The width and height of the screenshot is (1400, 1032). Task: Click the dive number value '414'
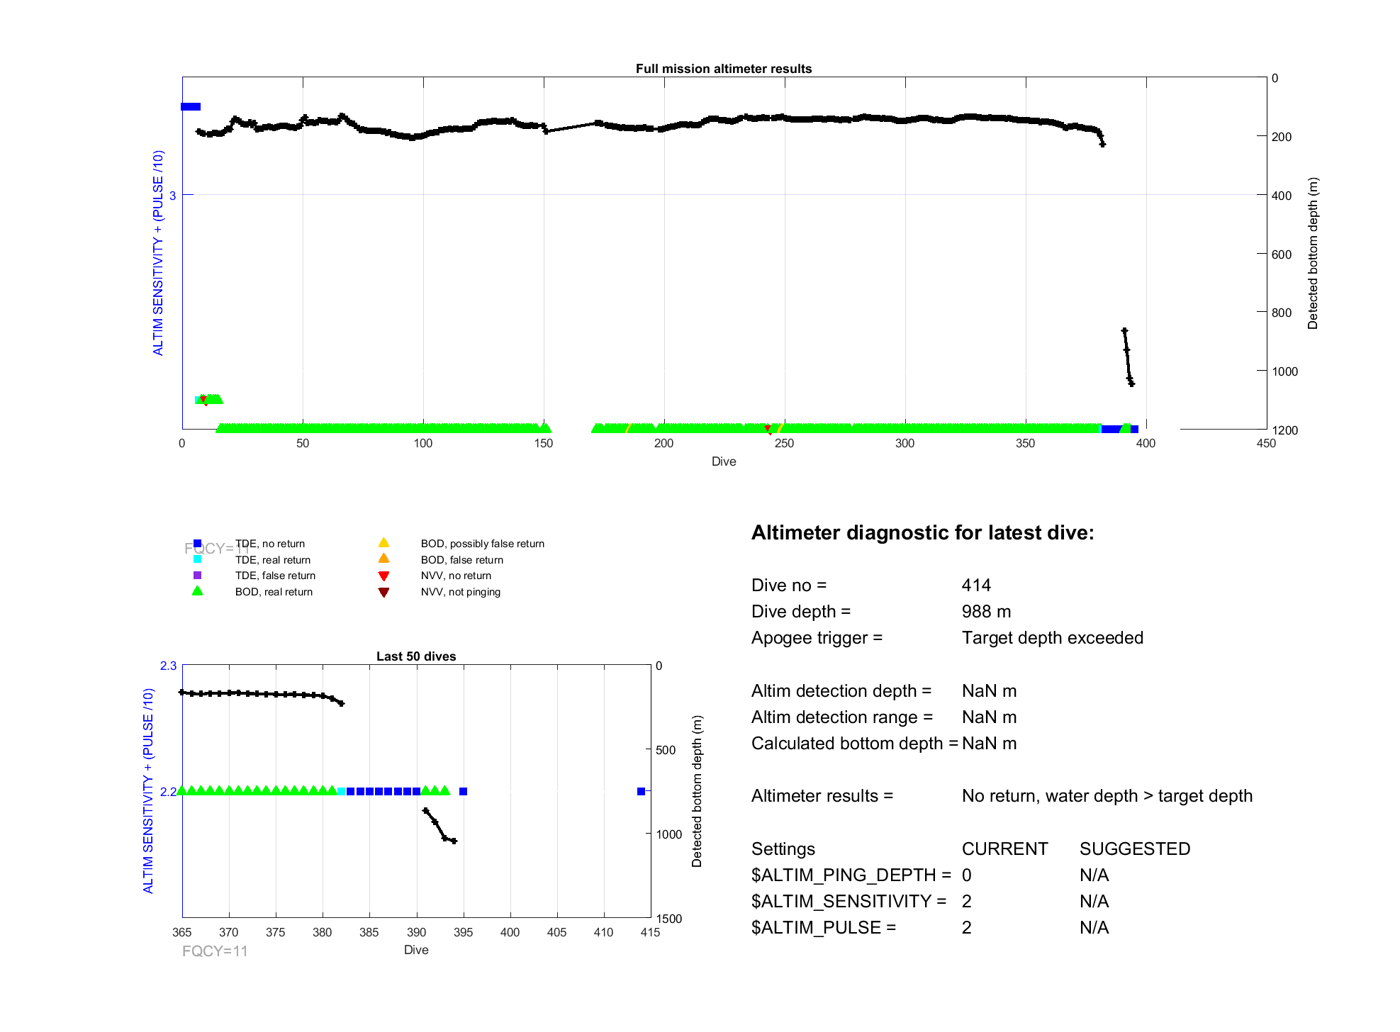click(x=976, y=586)
